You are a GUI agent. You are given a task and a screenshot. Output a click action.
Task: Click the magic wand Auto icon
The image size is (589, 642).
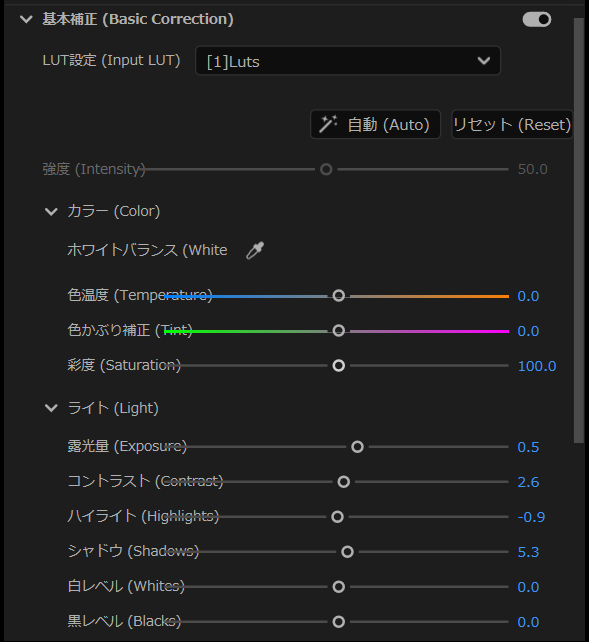328,124
